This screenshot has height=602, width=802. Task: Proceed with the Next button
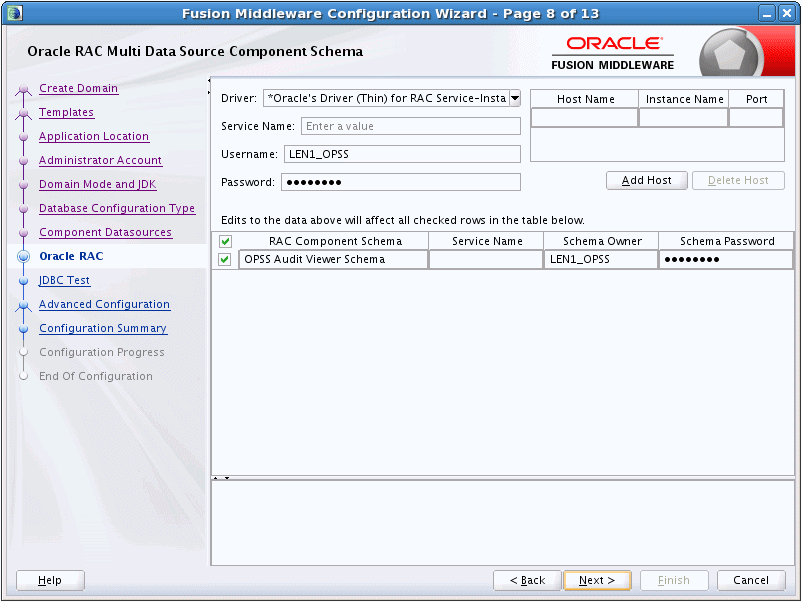point(597,581)
